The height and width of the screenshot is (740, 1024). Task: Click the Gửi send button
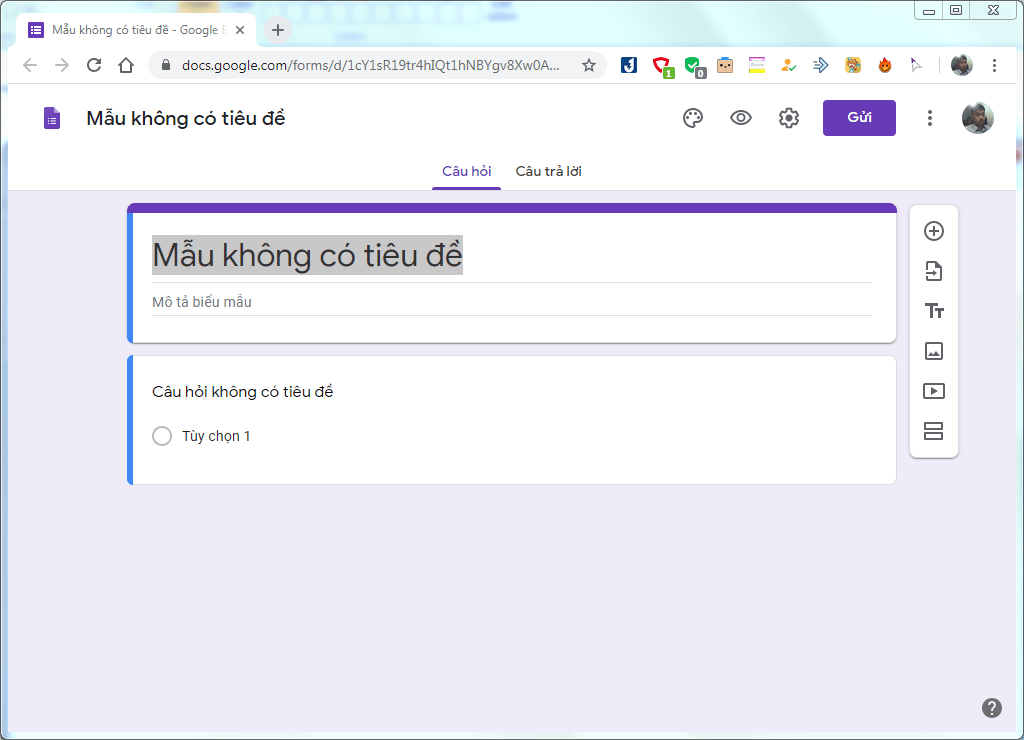point(859,118)
